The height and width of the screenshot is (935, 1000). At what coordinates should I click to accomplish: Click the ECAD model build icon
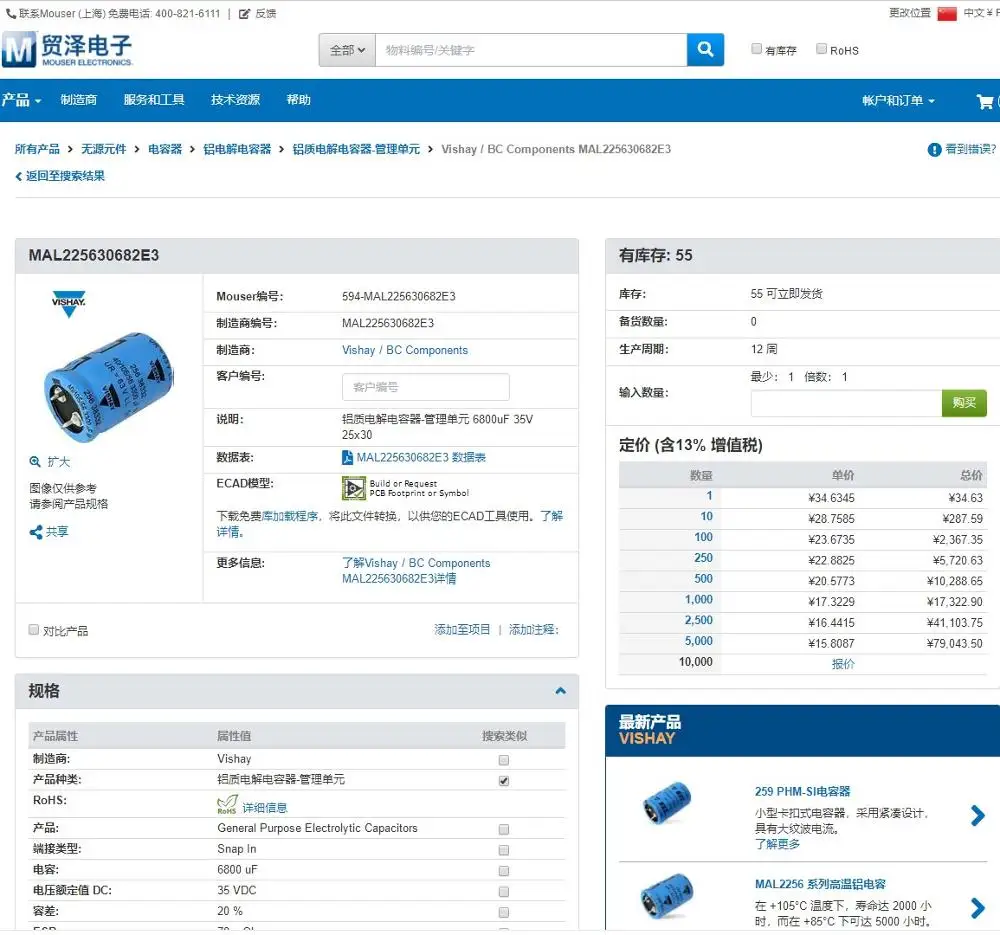pos(353,488)
